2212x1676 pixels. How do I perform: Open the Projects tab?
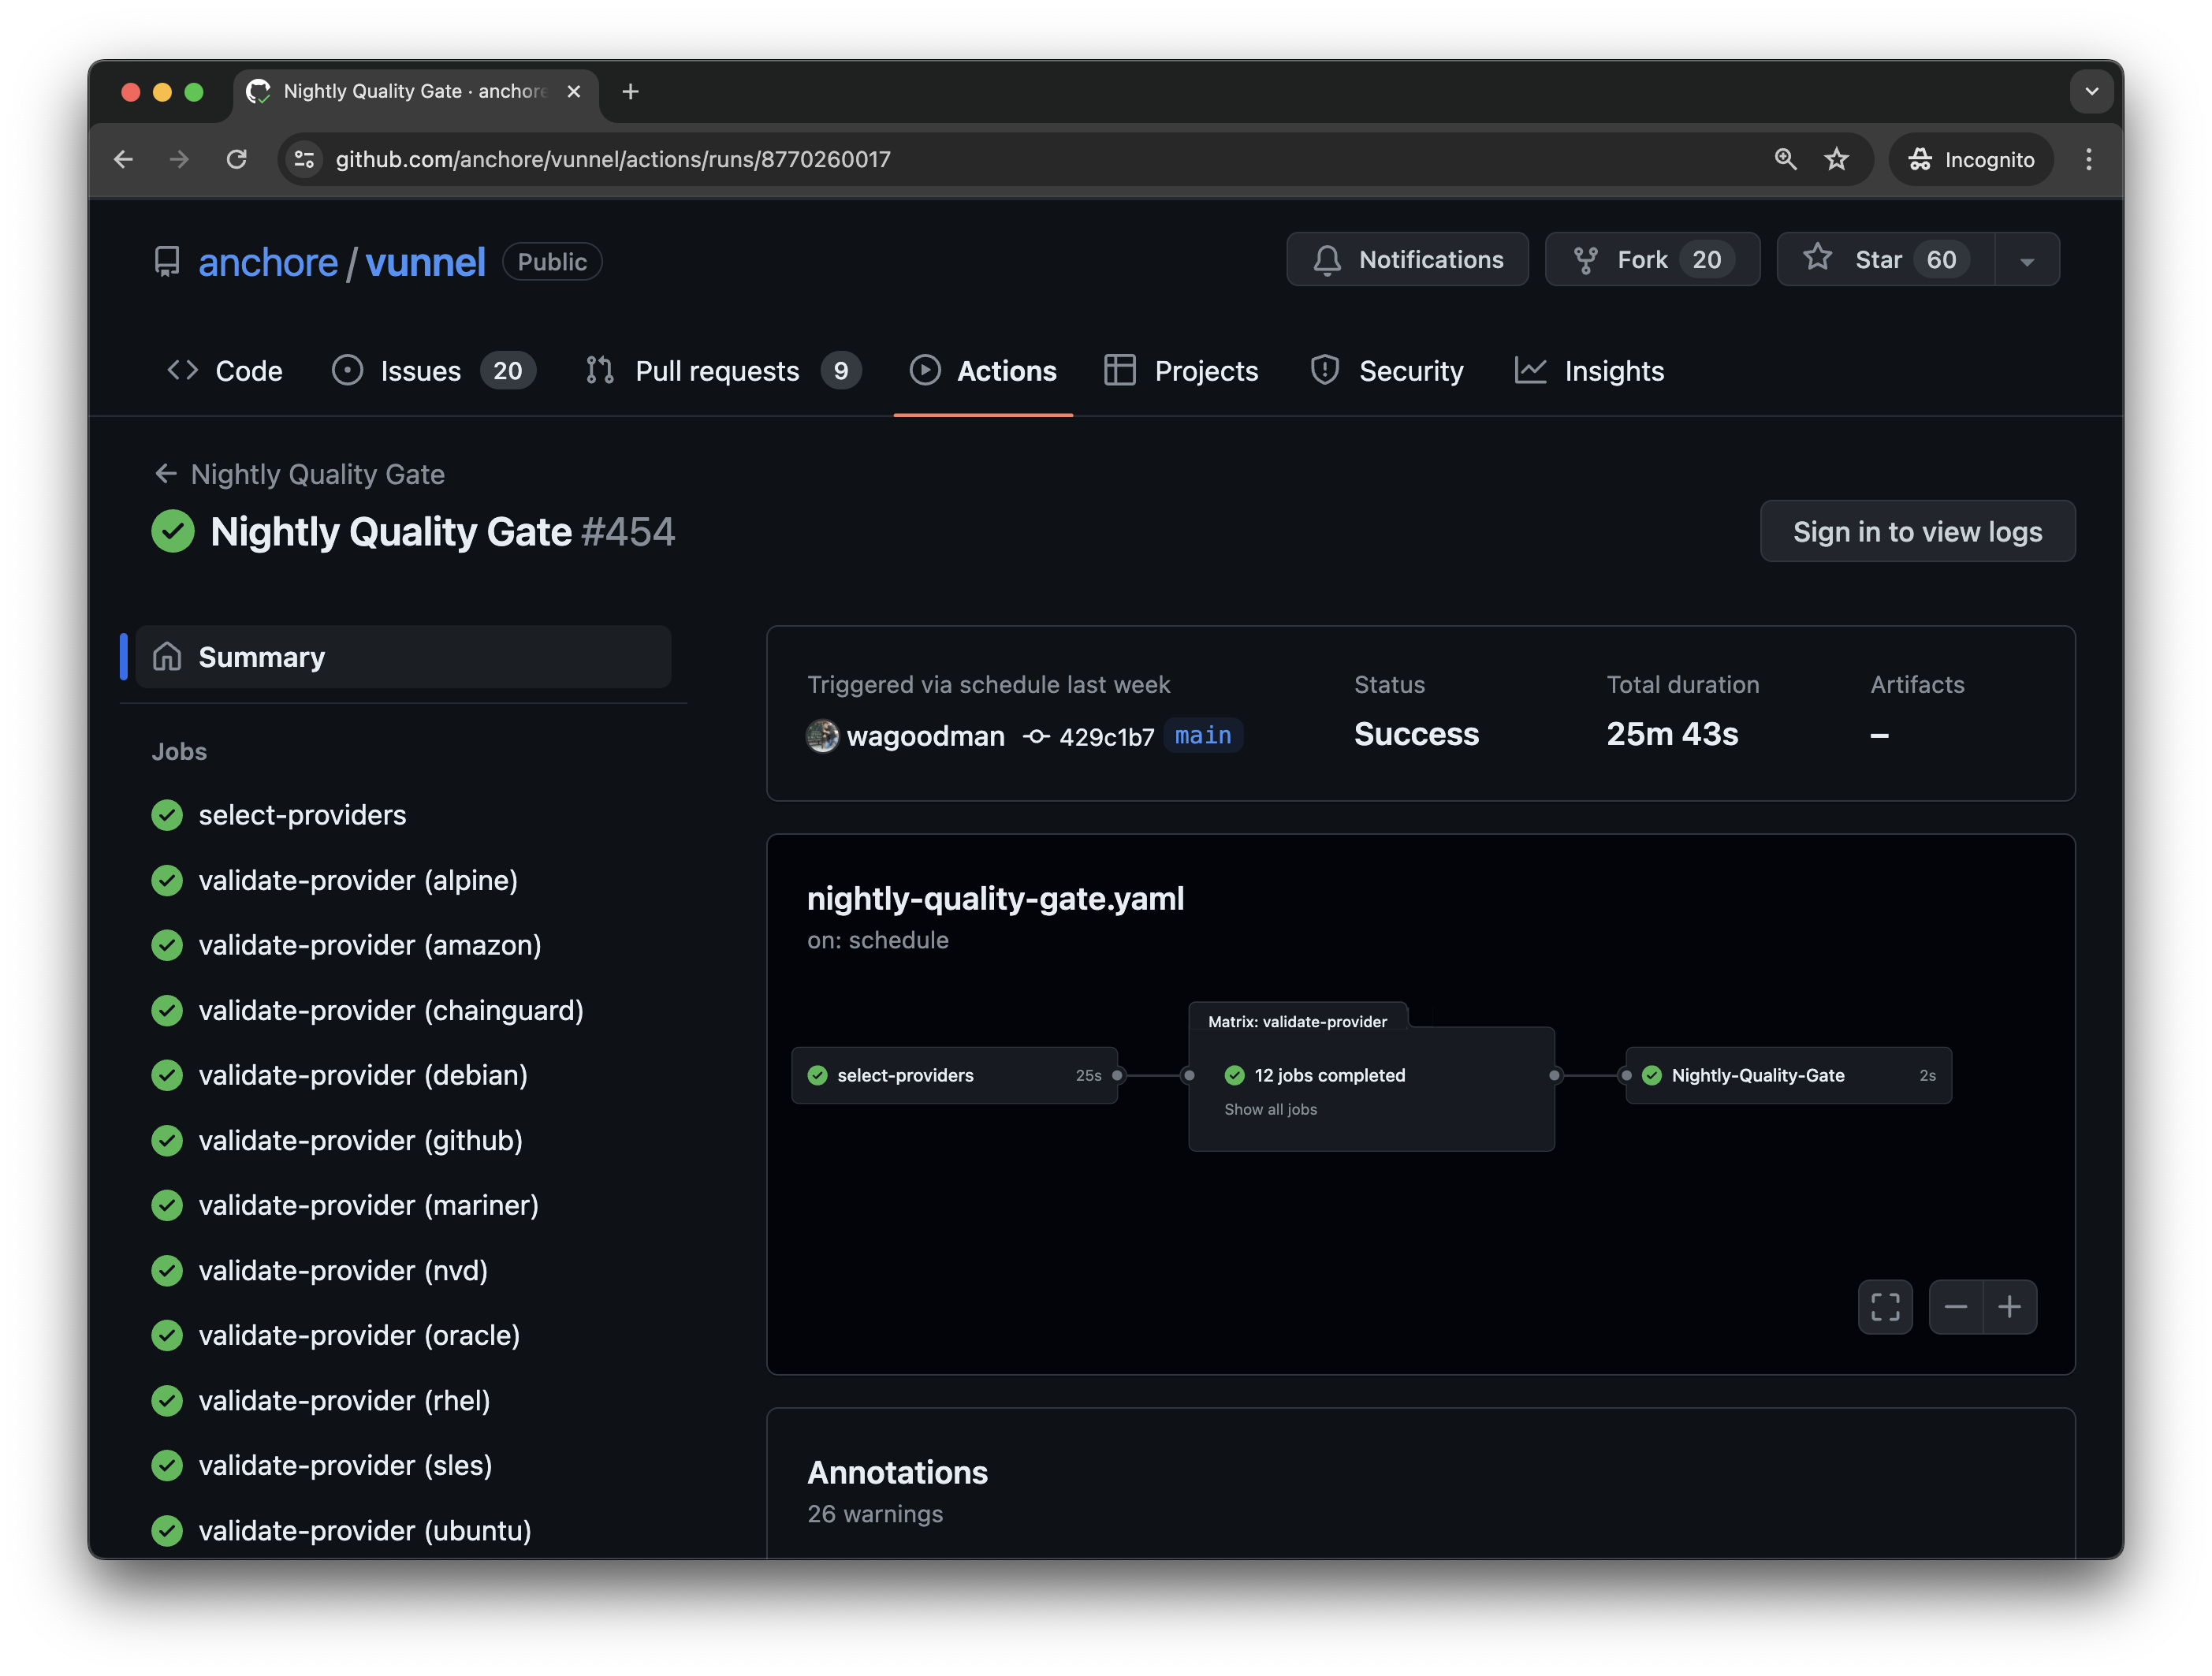coord(1182,371)
